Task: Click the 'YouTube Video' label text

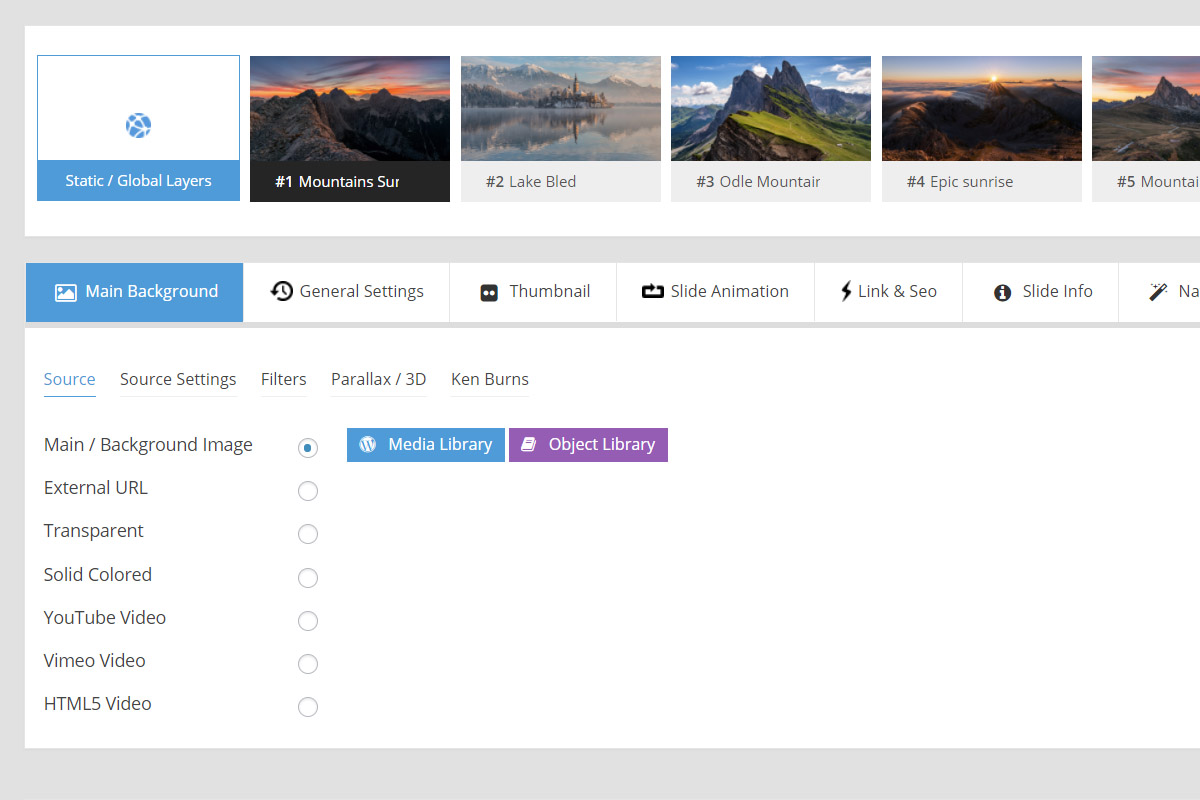Action: click(105, 618)
